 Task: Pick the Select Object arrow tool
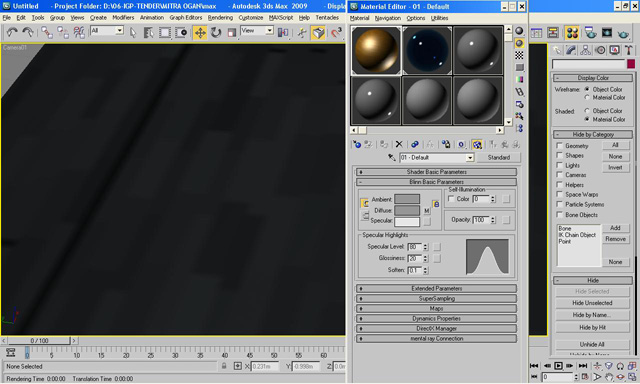pyautogui.click(x=133, y=32)
